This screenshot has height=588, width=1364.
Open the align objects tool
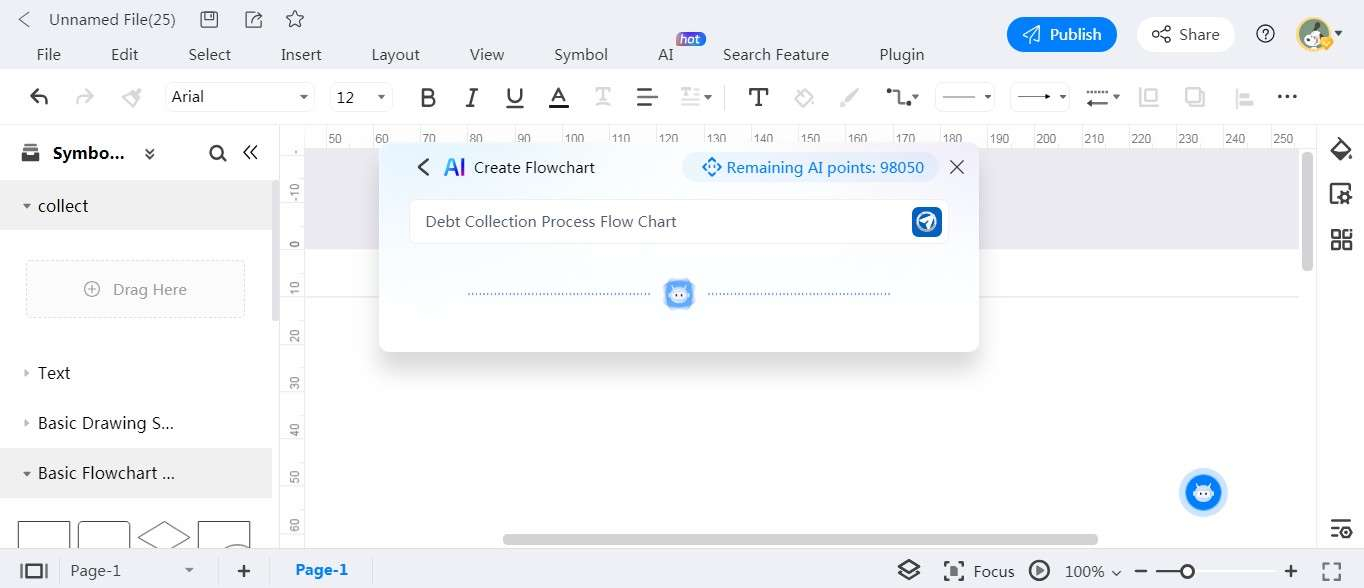pos(1243,97)
